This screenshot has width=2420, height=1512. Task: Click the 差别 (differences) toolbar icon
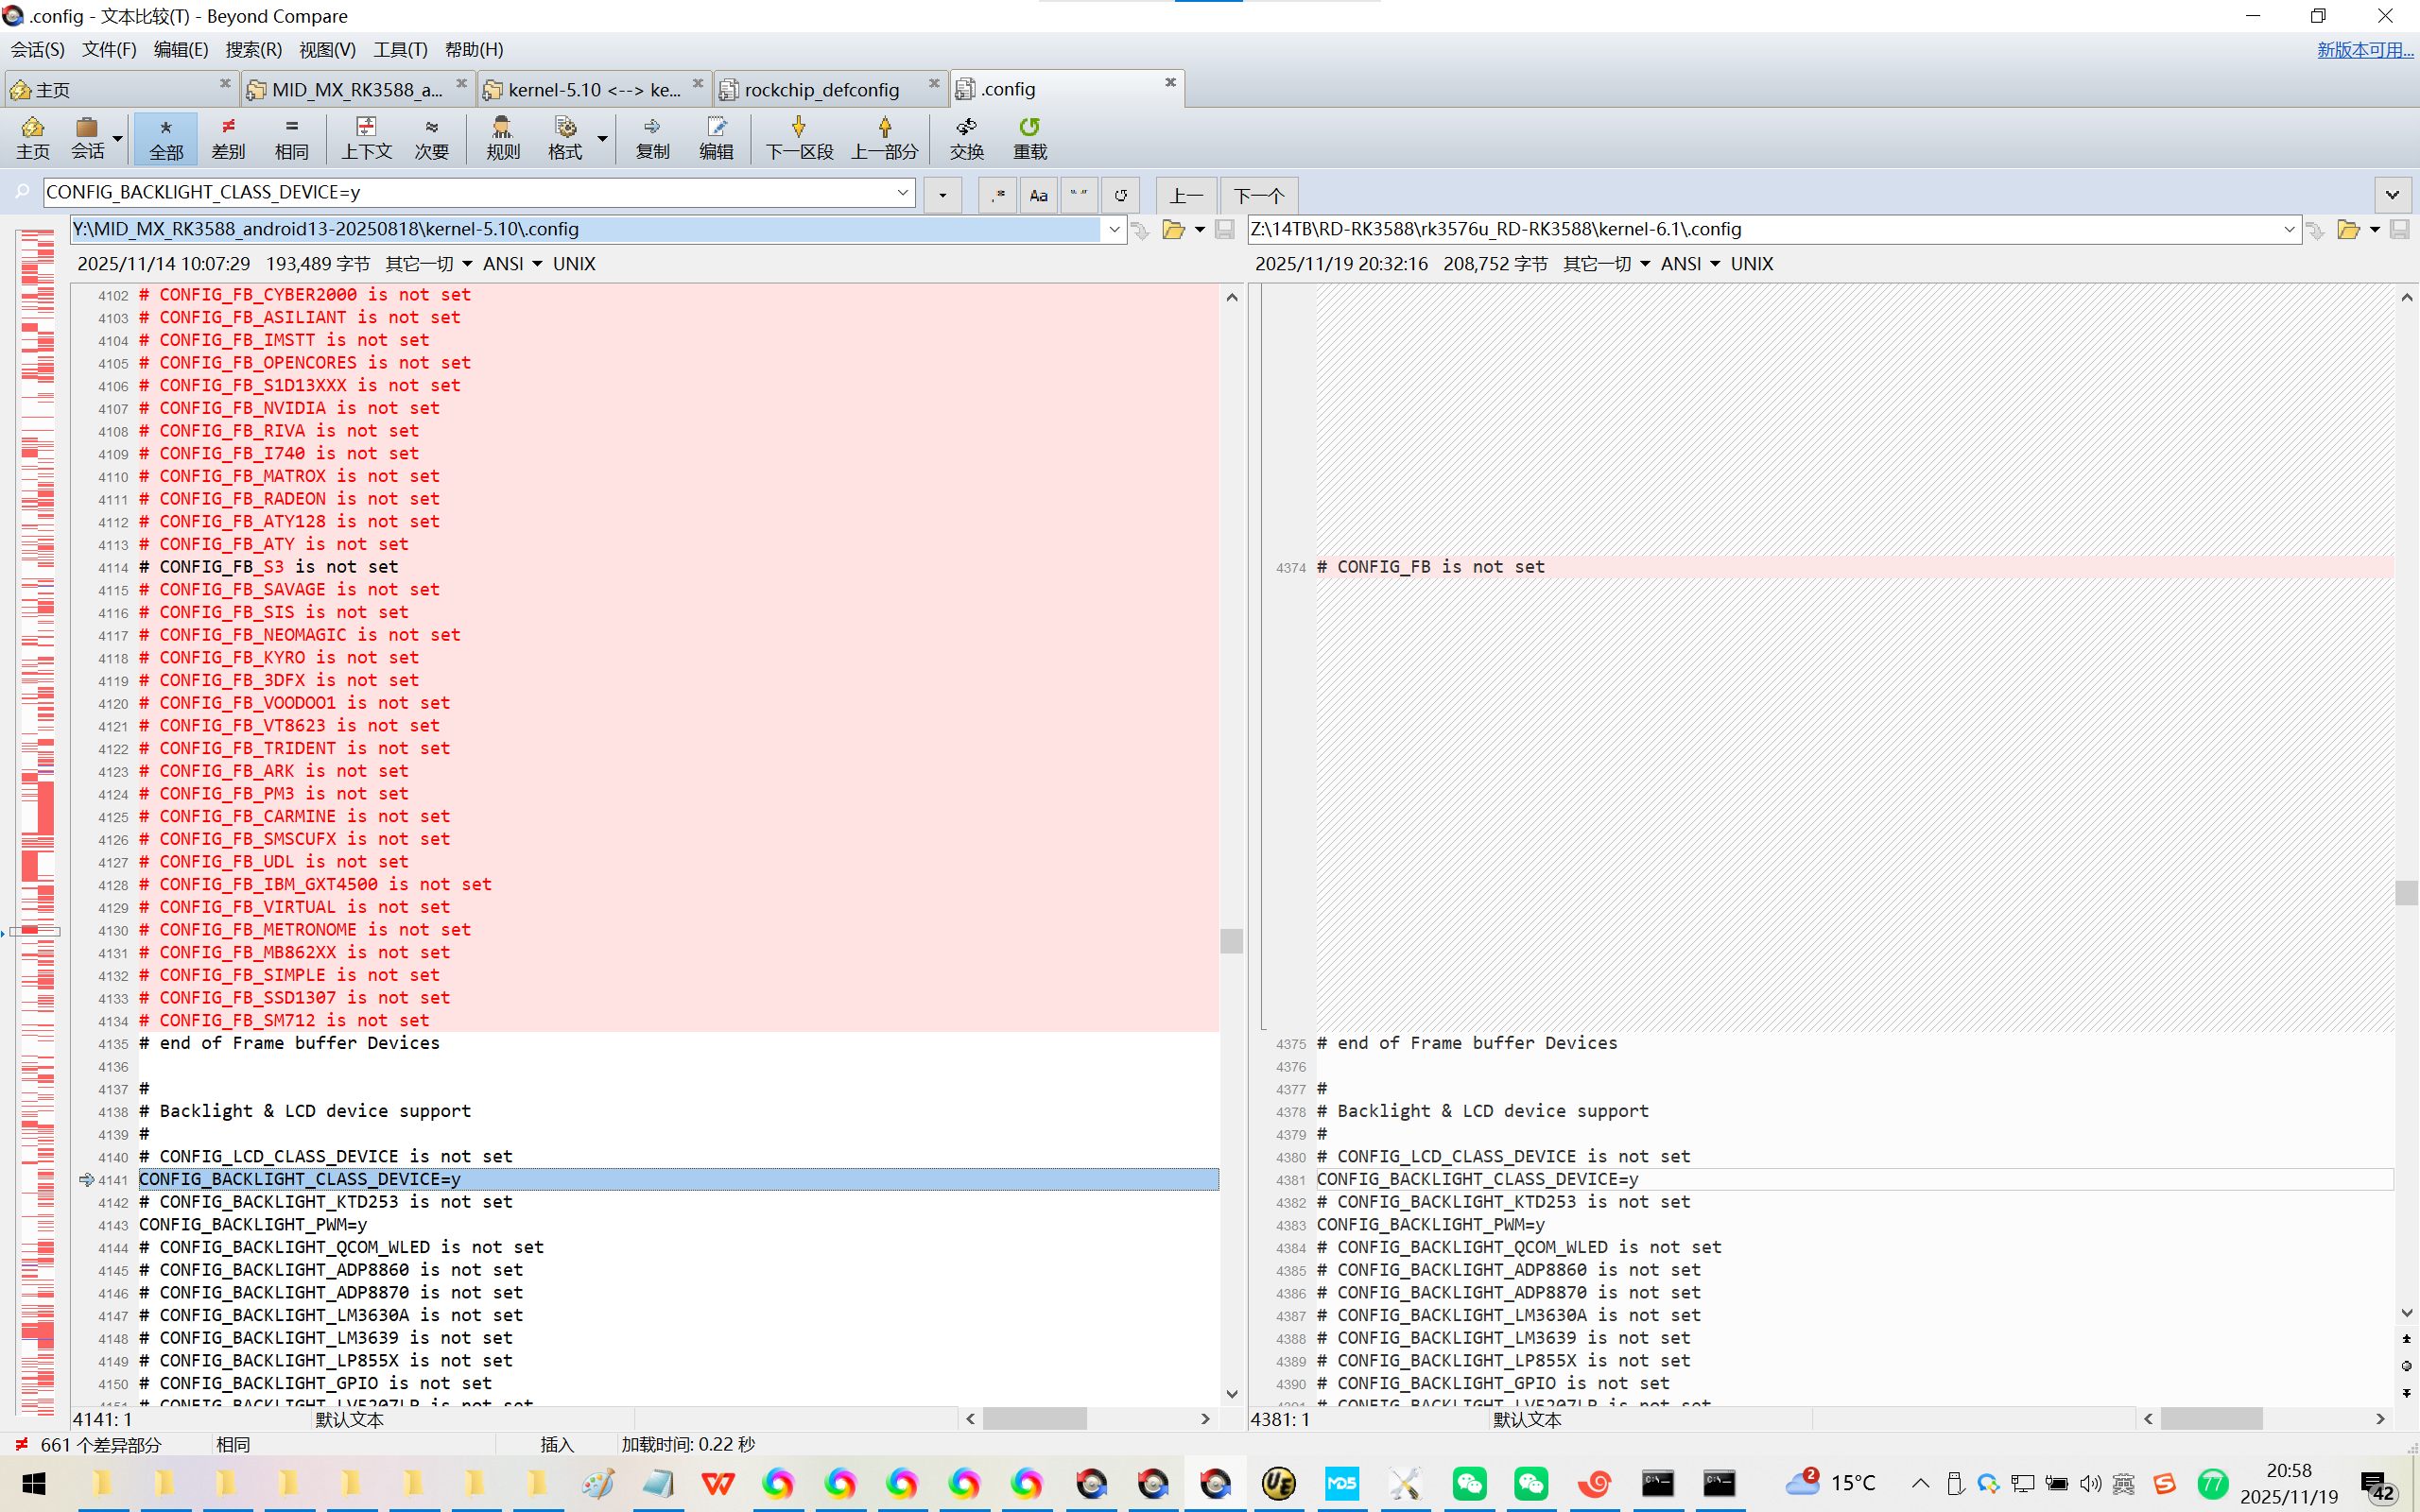[x=228, y=138]
